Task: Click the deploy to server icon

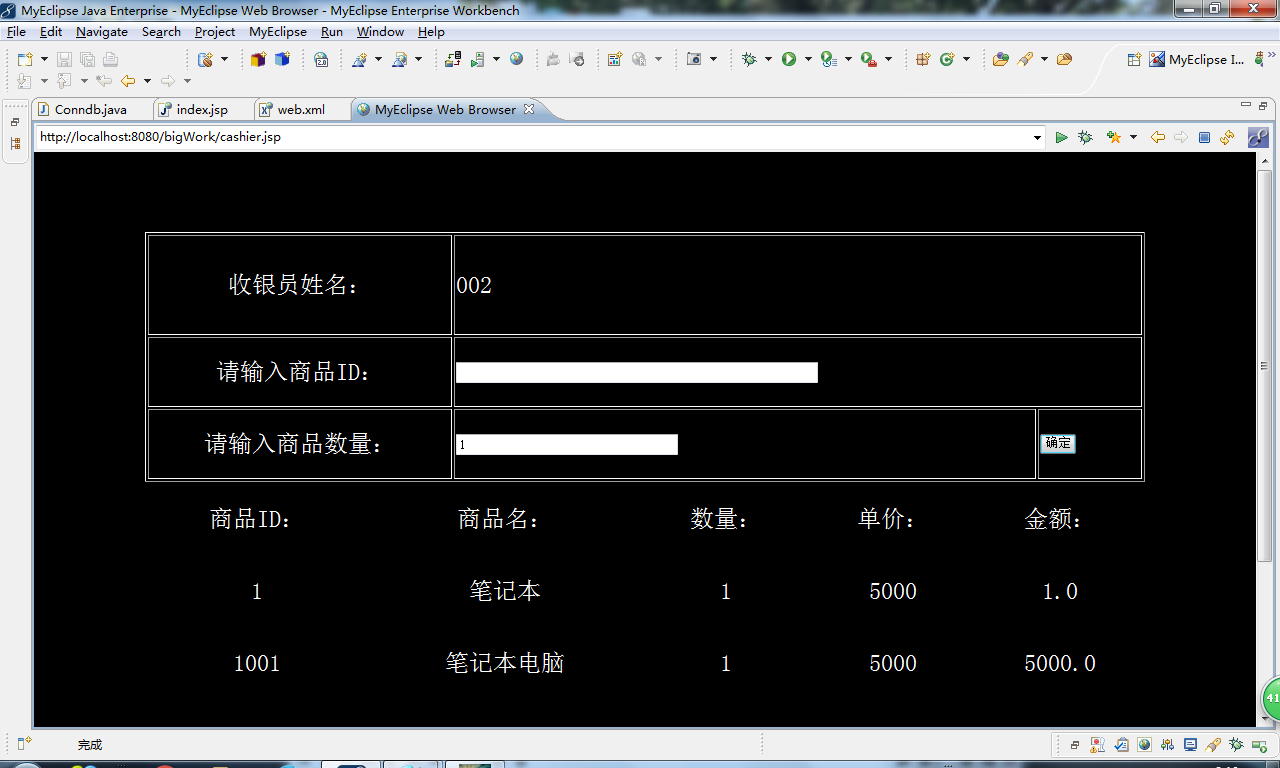Action: tap(453, 60)
